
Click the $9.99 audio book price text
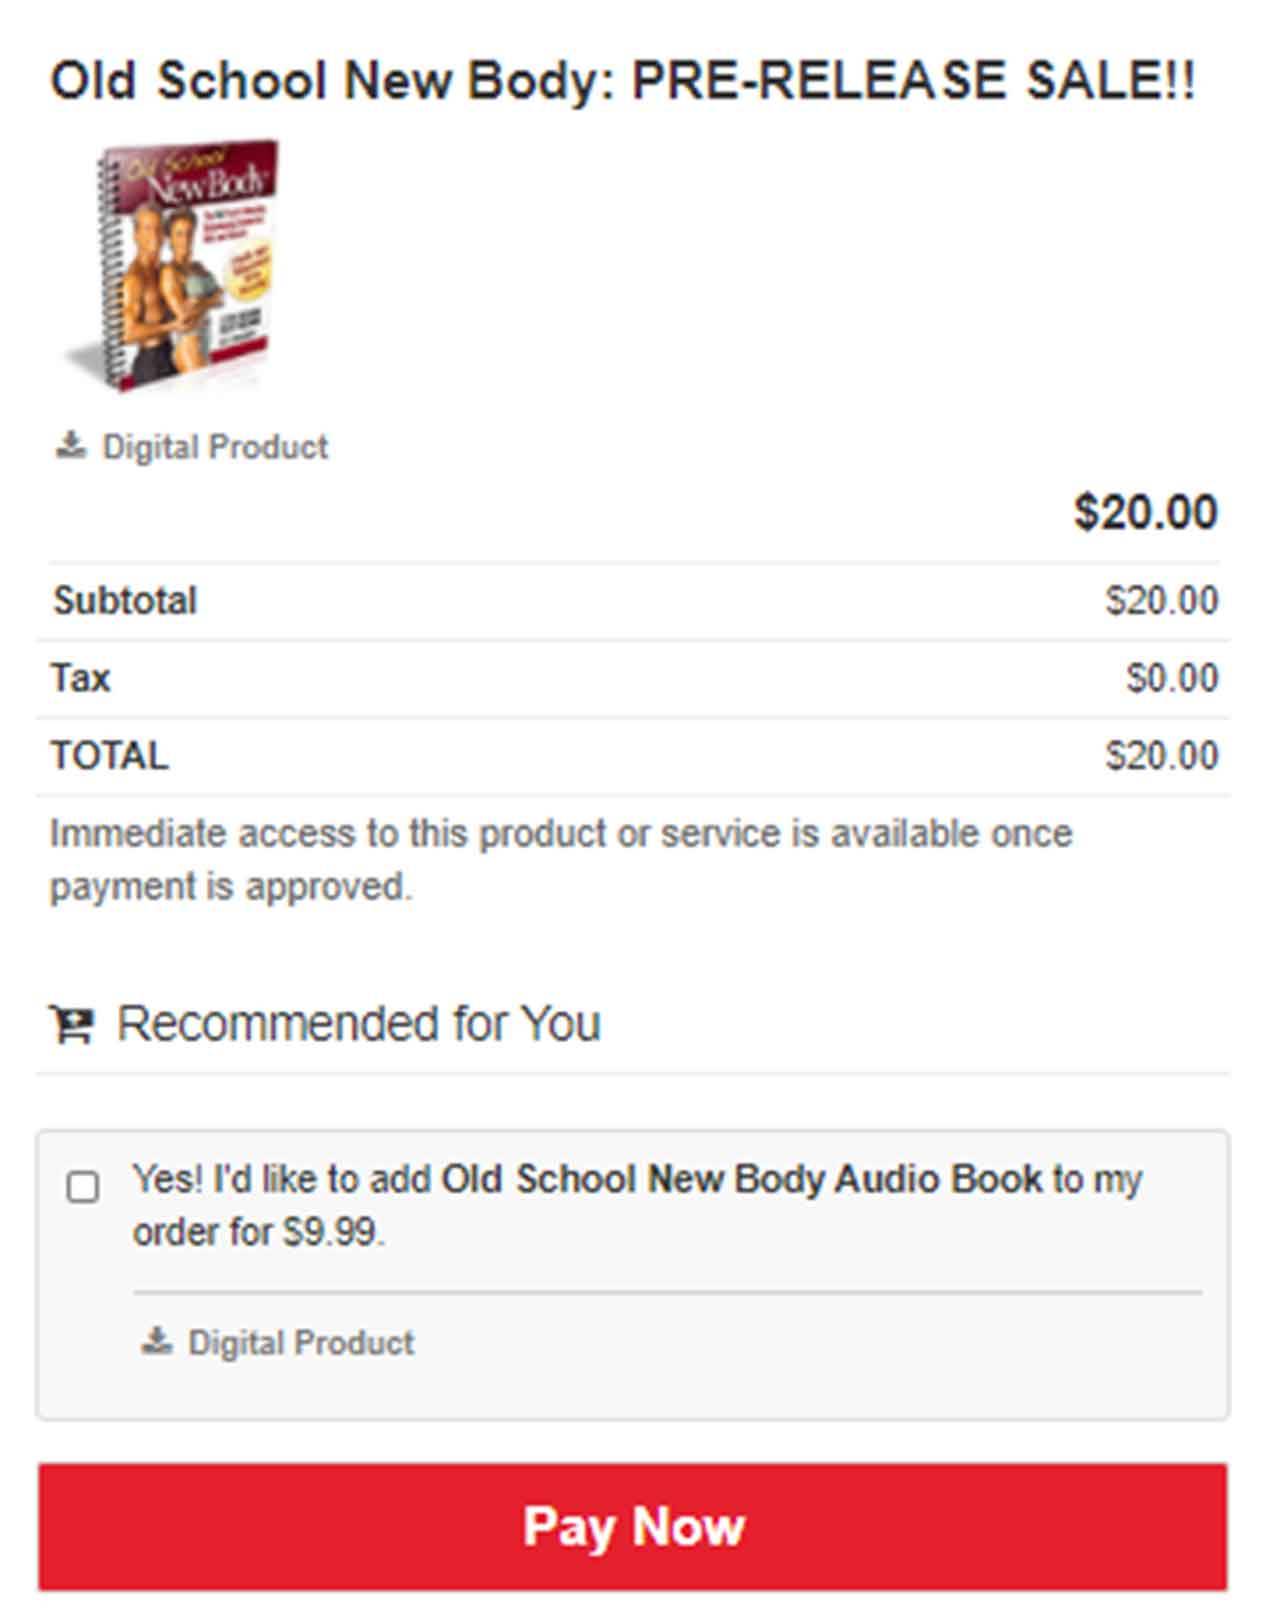[331, 1232]
